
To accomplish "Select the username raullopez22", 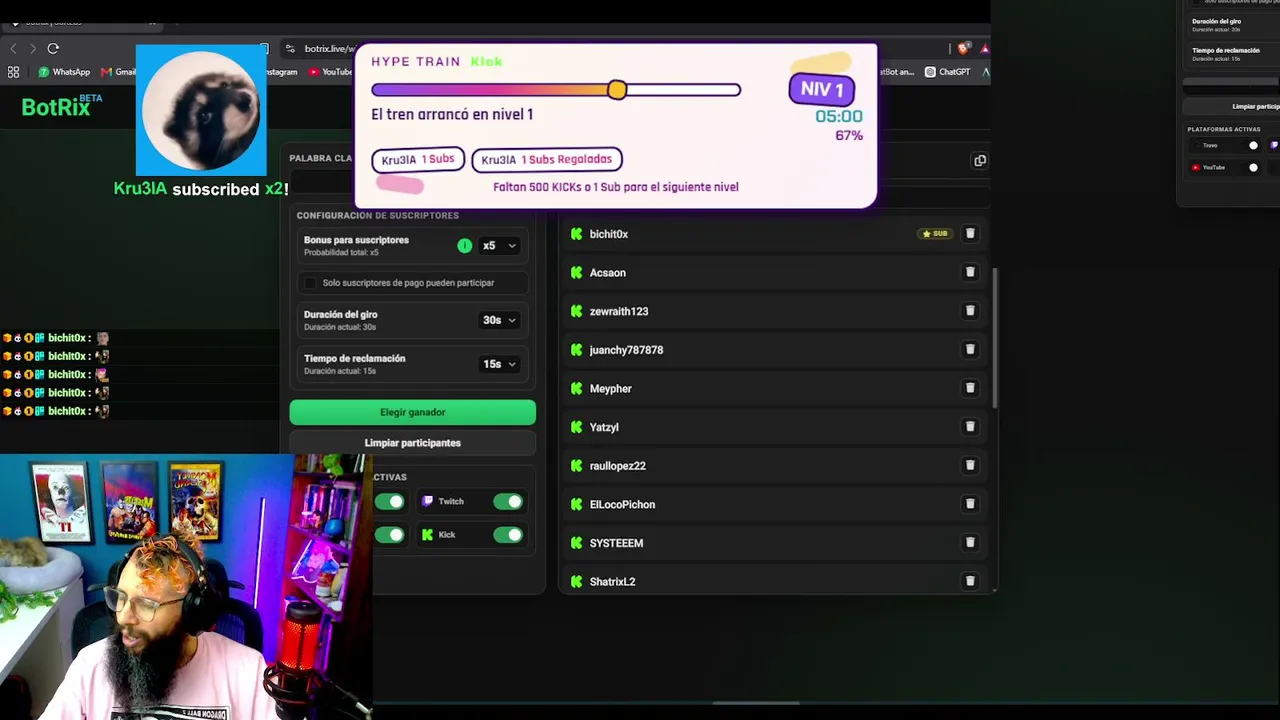I will (x=618, y=466).
